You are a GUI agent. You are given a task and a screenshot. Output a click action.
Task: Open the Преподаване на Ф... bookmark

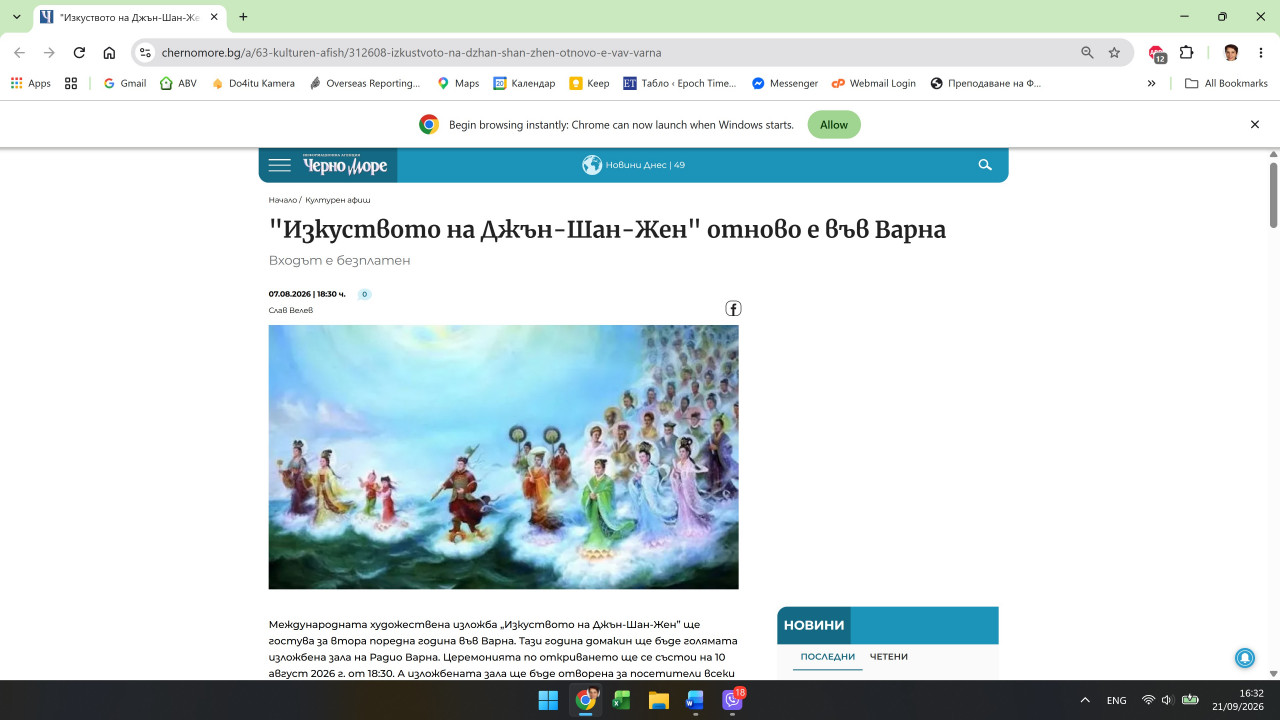(x=986, y=83)
